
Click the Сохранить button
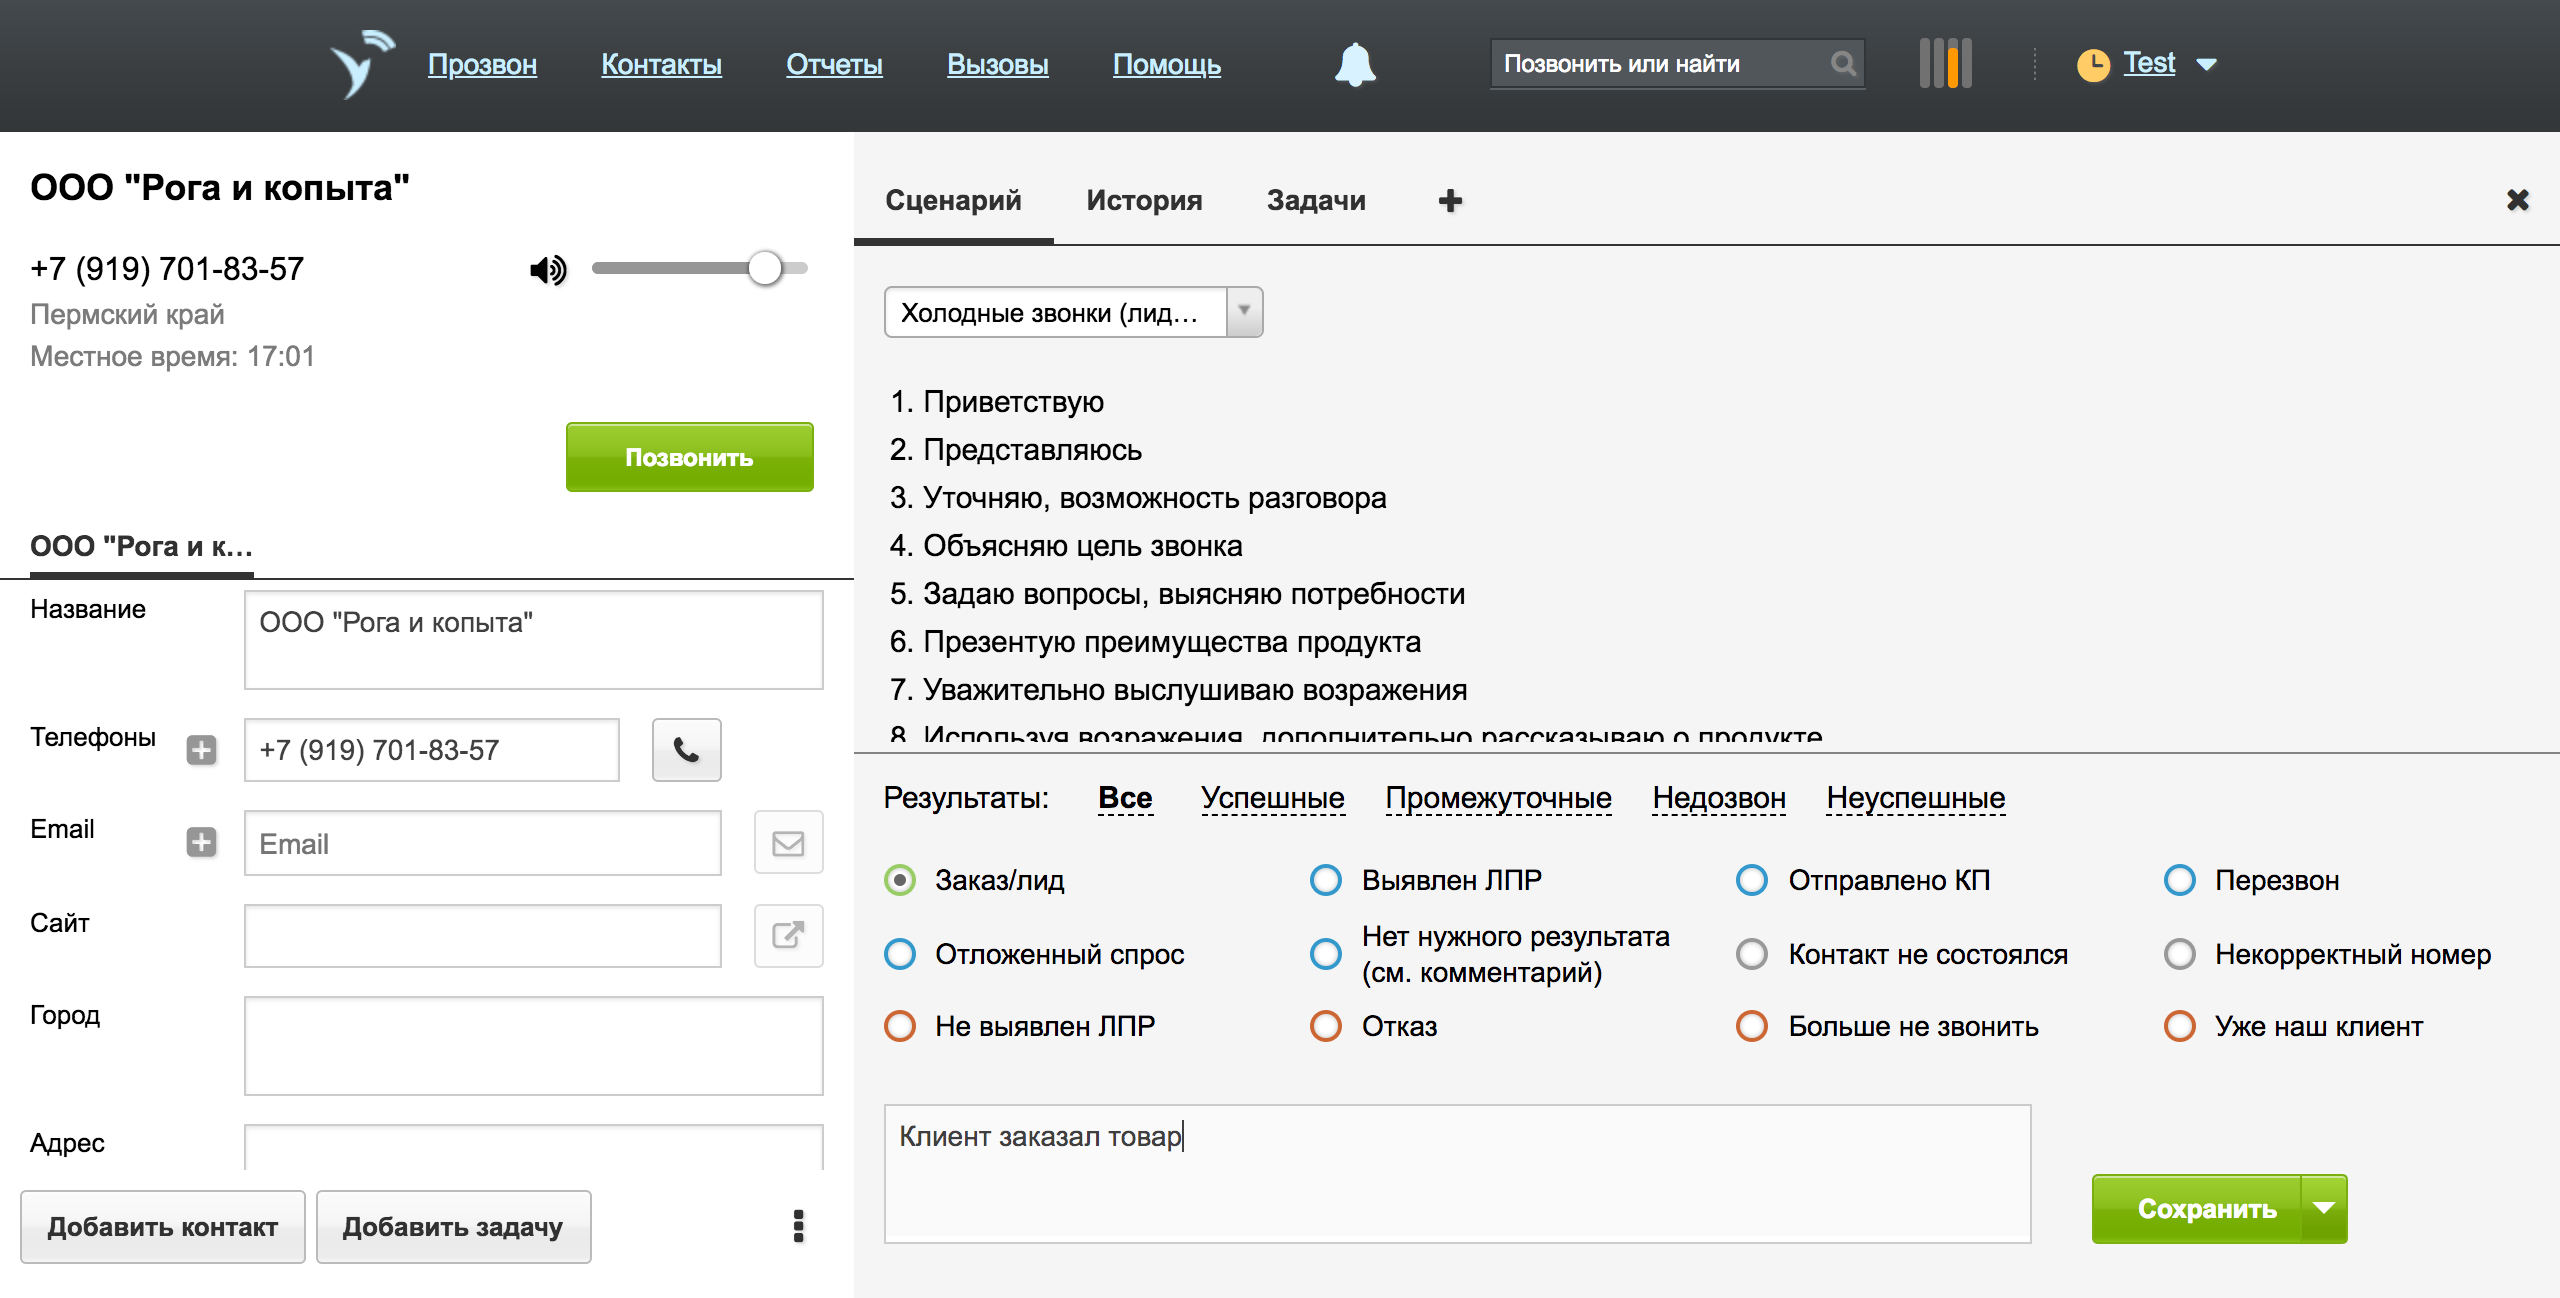(x=2196, y=1208)
